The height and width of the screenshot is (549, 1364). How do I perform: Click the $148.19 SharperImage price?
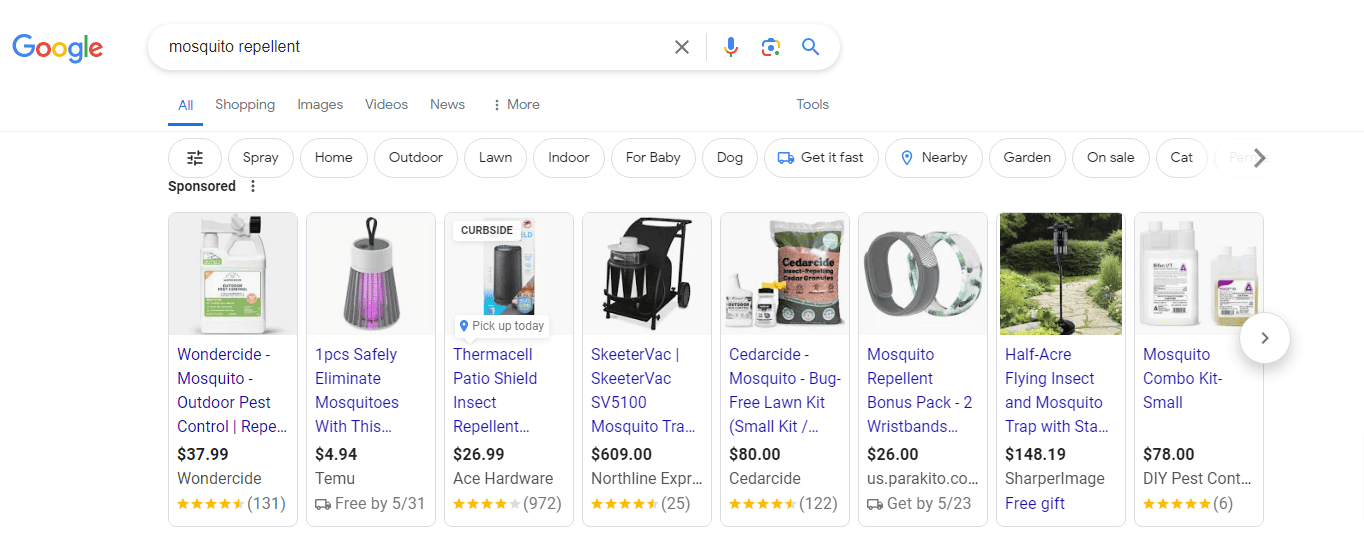1035,454
